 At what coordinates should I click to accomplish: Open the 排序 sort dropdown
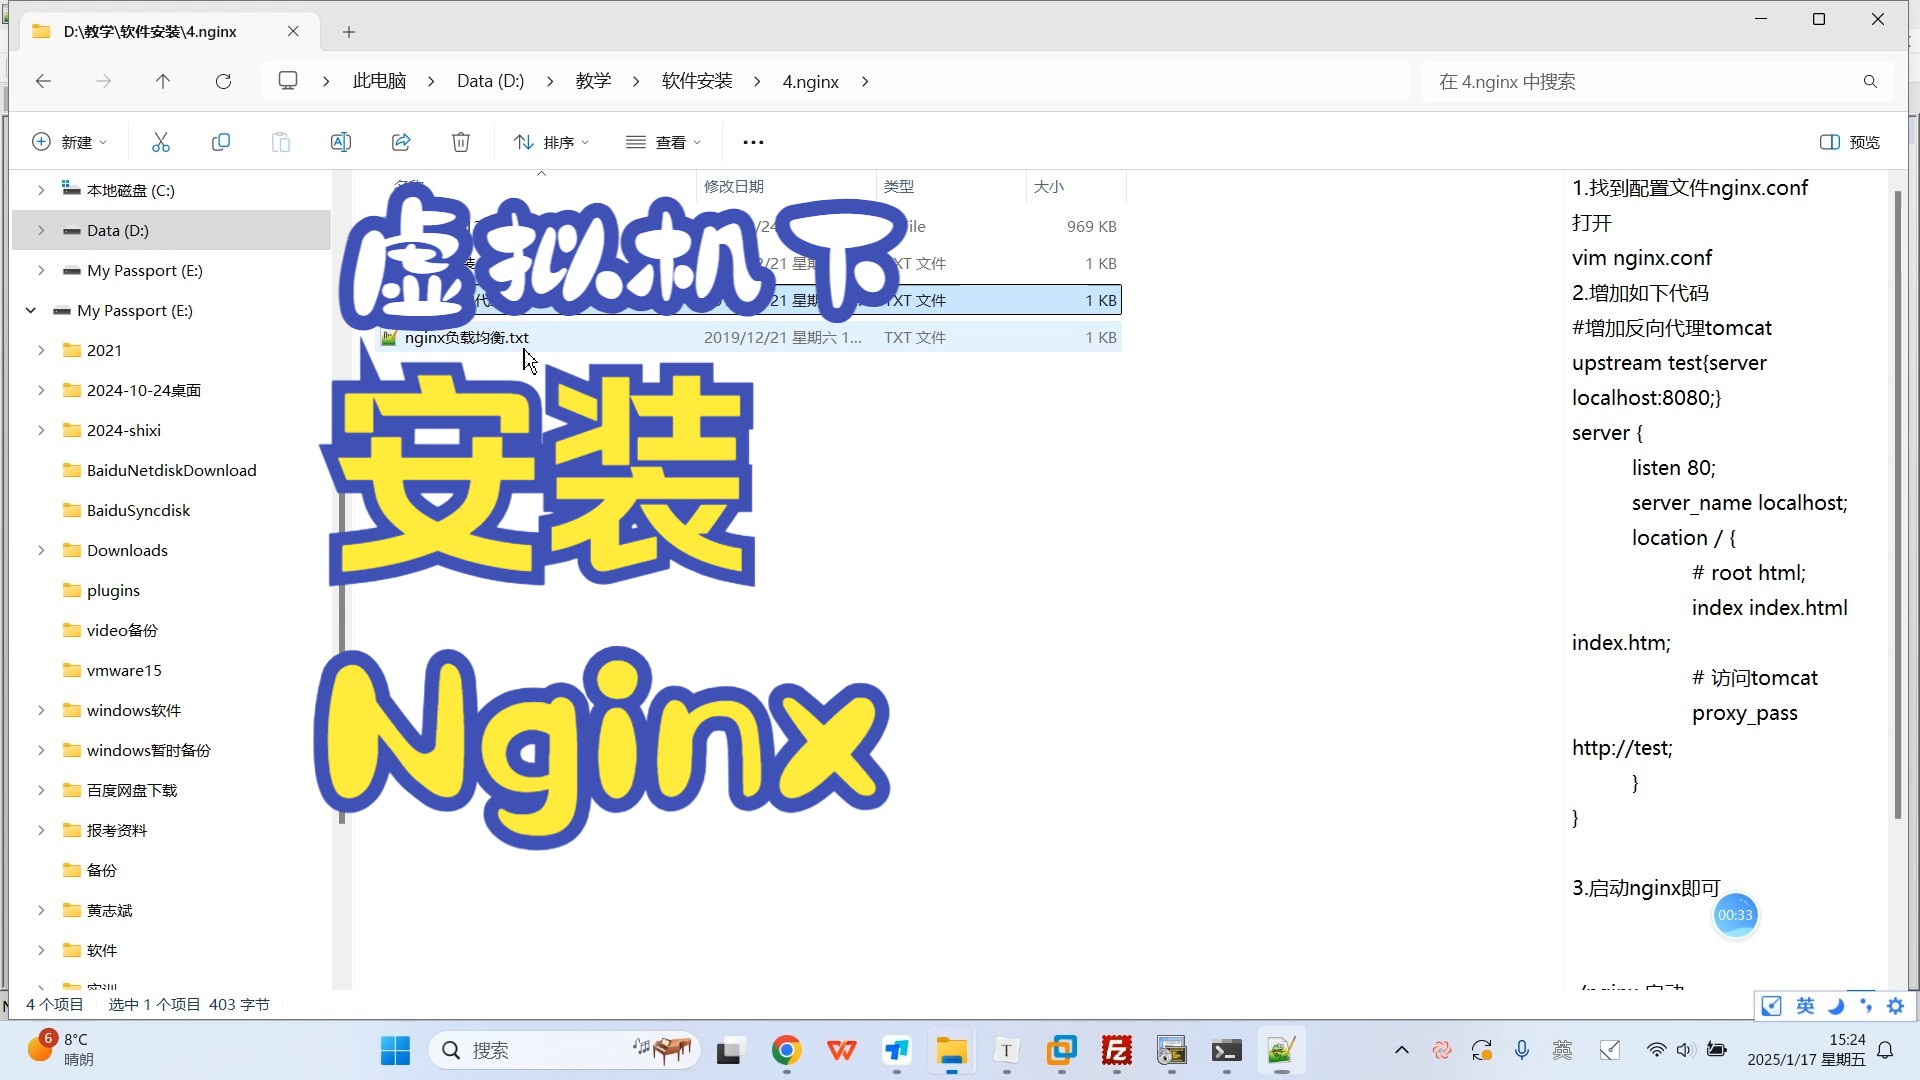coord(551,142)
